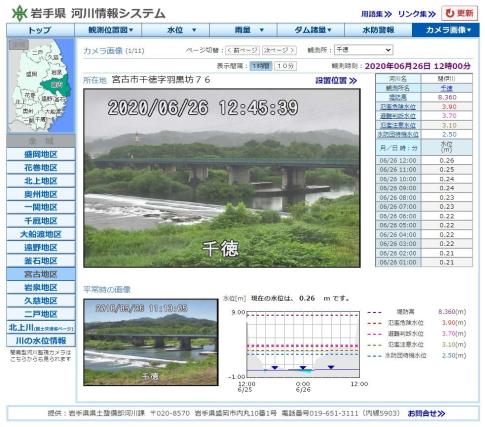Viewport: 485px width, 427px height.
Task: Open the 氾濫危険水位 table link
Action: click(398, 107)
